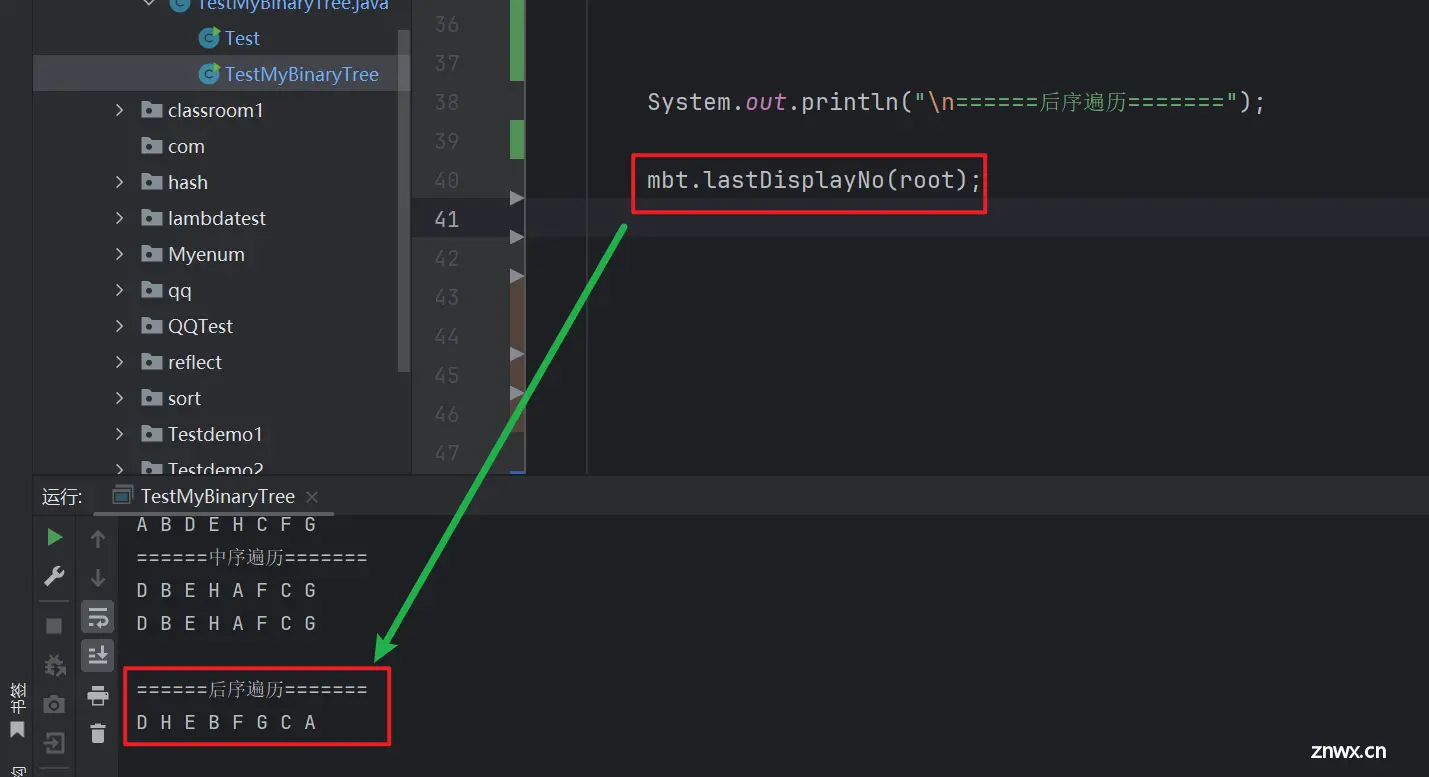The width and height of the screenshot is (1429, 777).
Task: Expand the Myenum folder
Action: (x=120, y=254)
